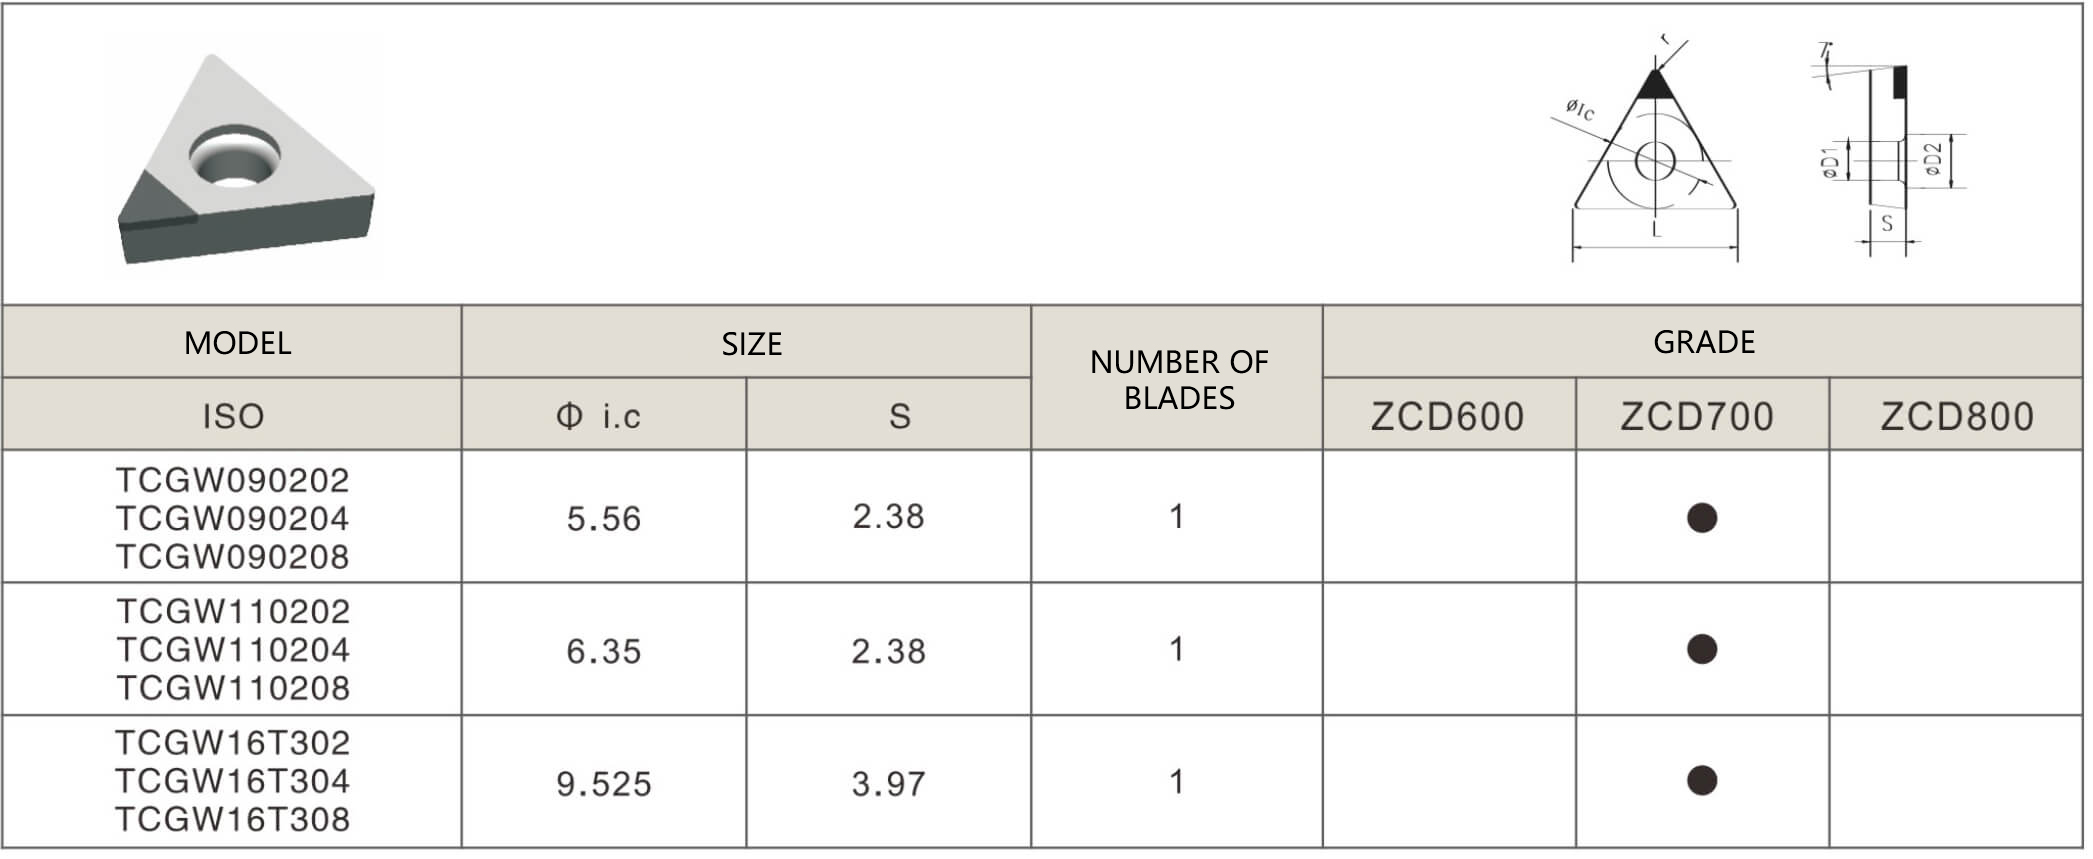Click the ZCD700 dot in TCGW110204 row

1701,650
